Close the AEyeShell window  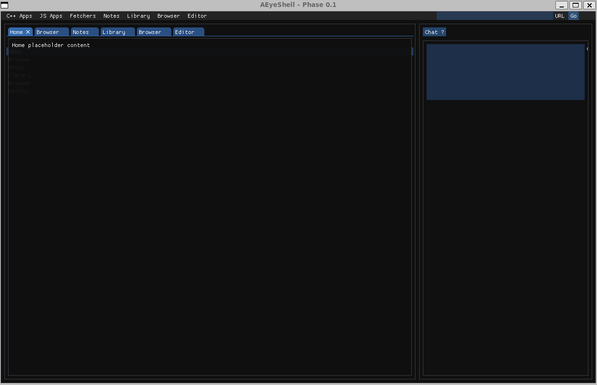(589, 5)
